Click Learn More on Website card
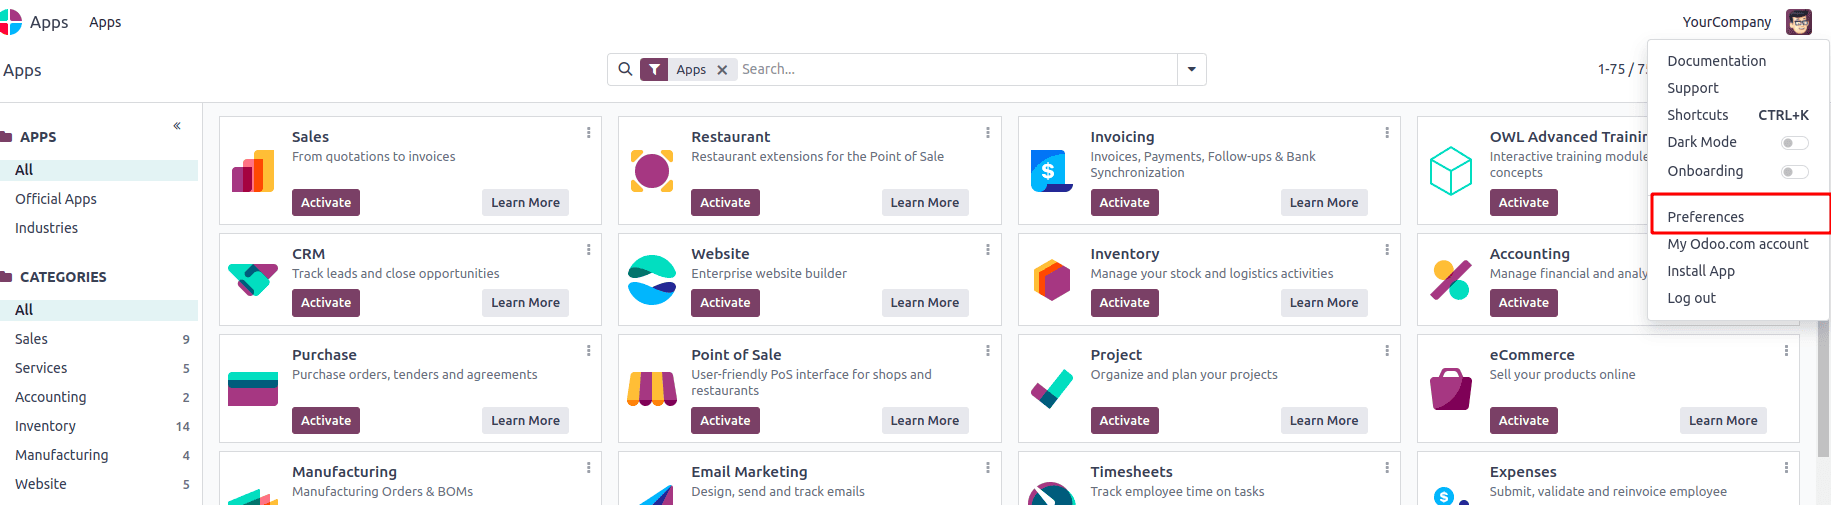 (925, 303)
